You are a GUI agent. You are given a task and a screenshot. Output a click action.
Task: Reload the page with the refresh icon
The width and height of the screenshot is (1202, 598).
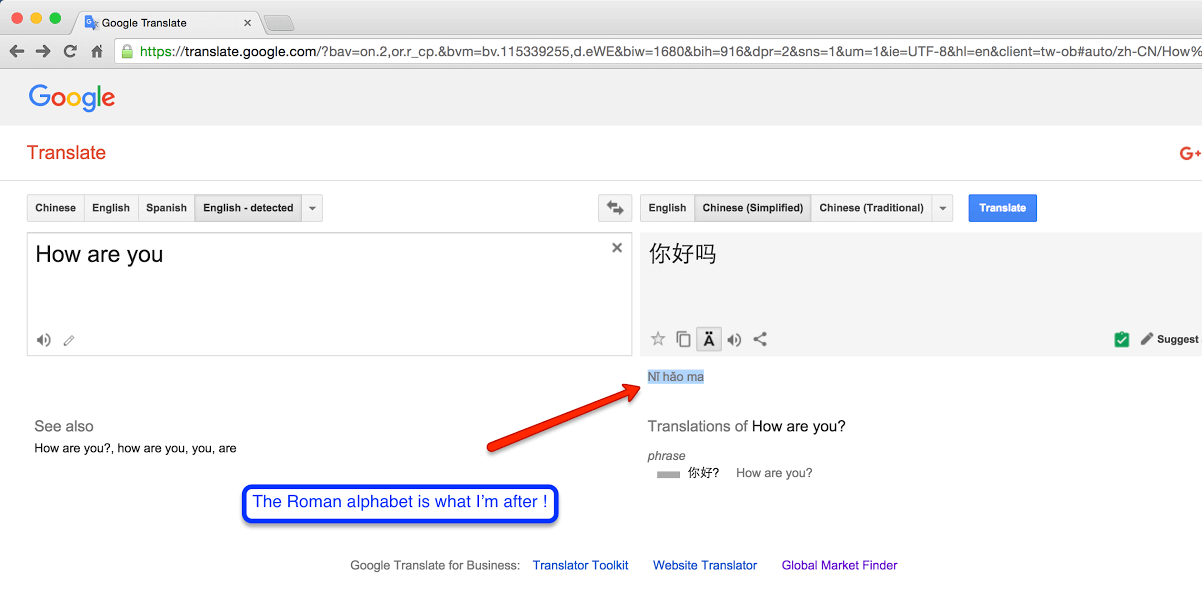point(70,51)
